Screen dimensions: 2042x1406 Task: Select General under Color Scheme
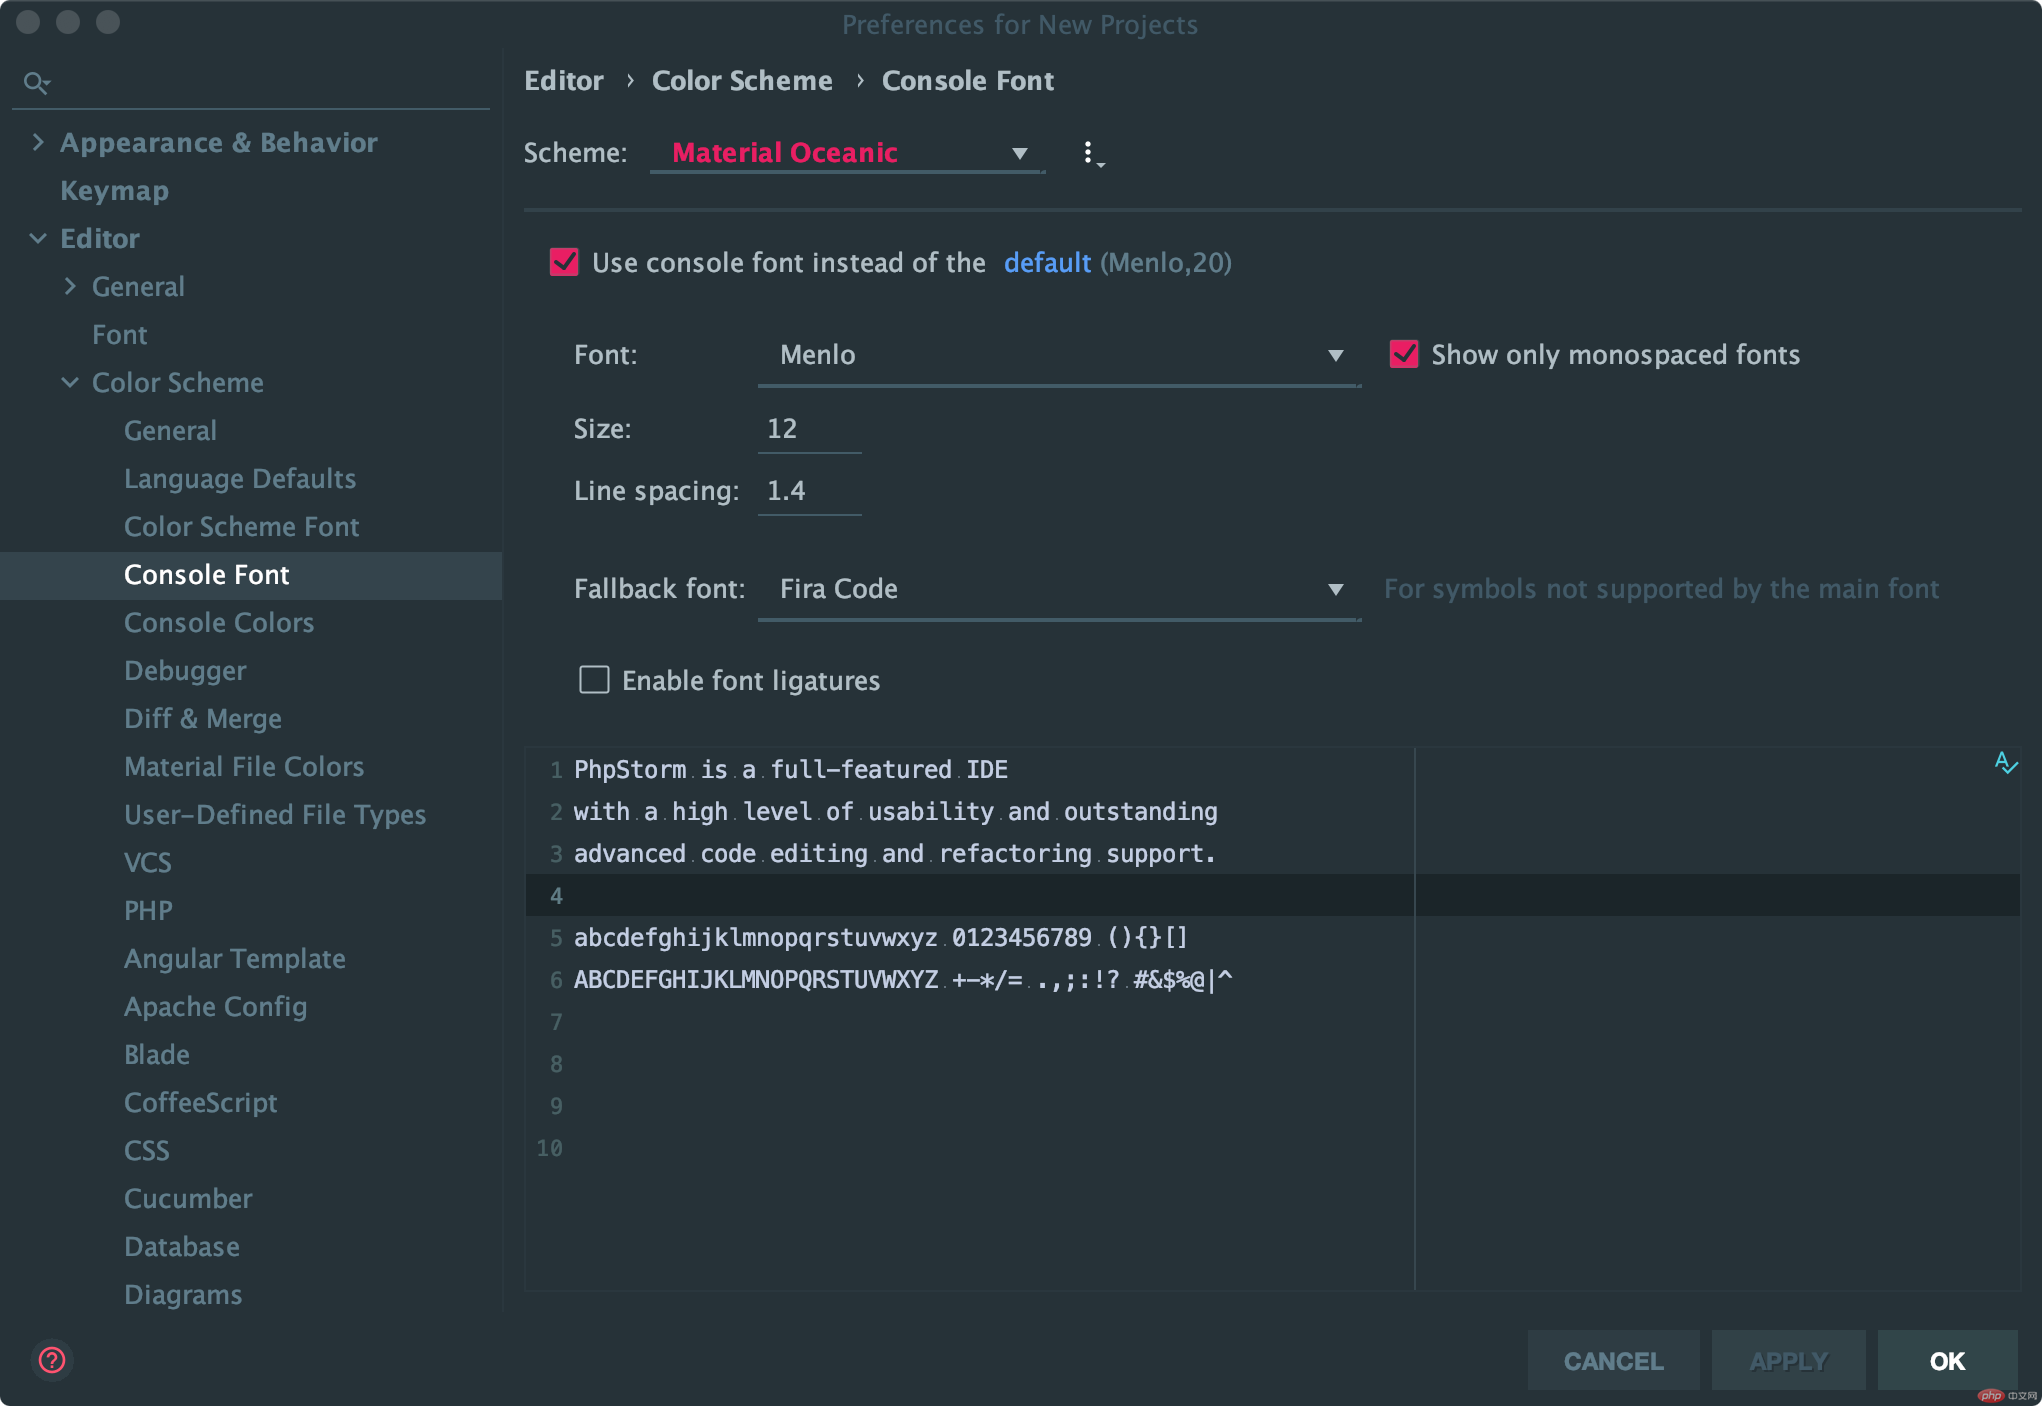point(170,430)
